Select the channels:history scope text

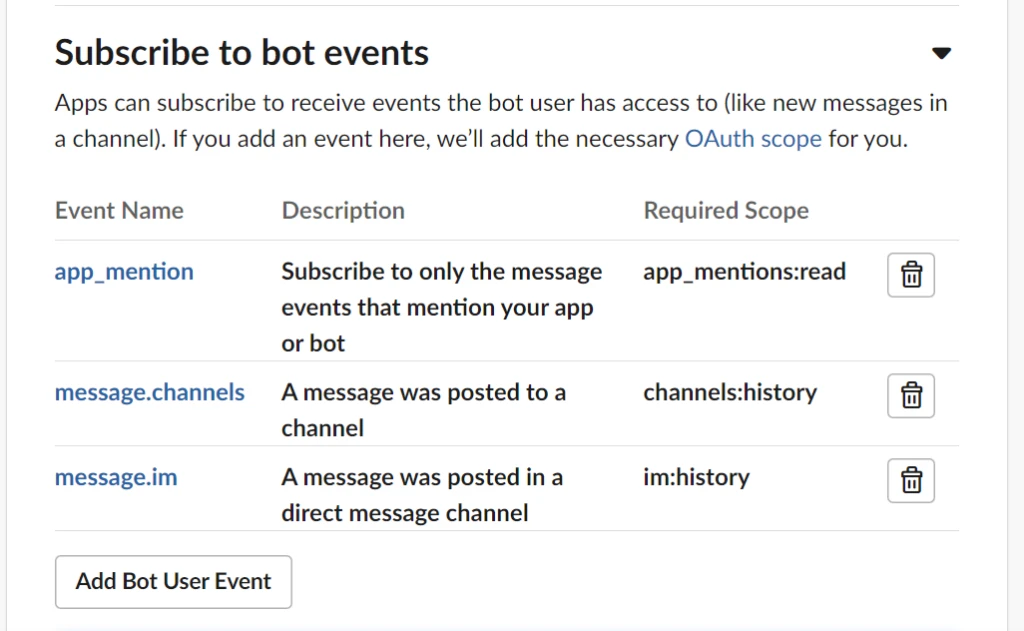730,392
